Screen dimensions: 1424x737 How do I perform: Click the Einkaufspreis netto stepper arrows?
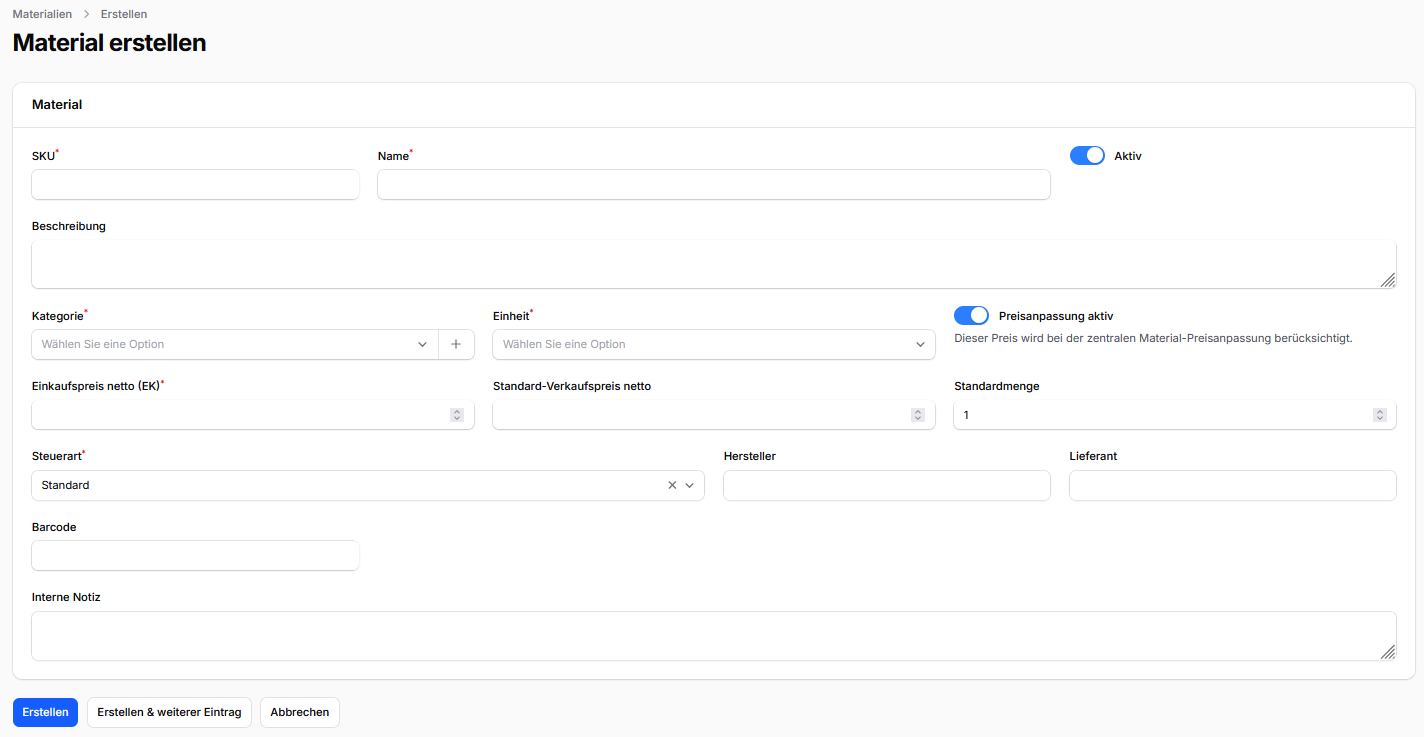(x=457, y=414)
